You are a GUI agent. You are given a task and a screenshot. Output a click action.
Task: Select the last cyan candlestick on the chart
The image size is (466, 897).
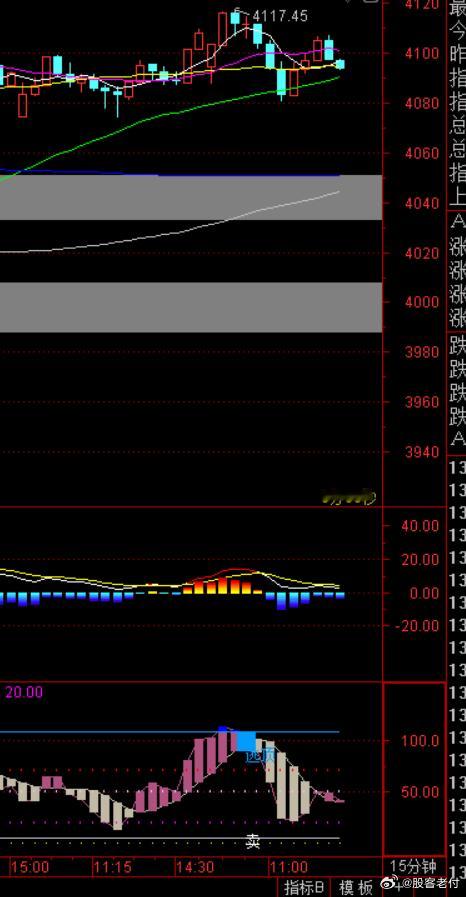tap(340, 64)
